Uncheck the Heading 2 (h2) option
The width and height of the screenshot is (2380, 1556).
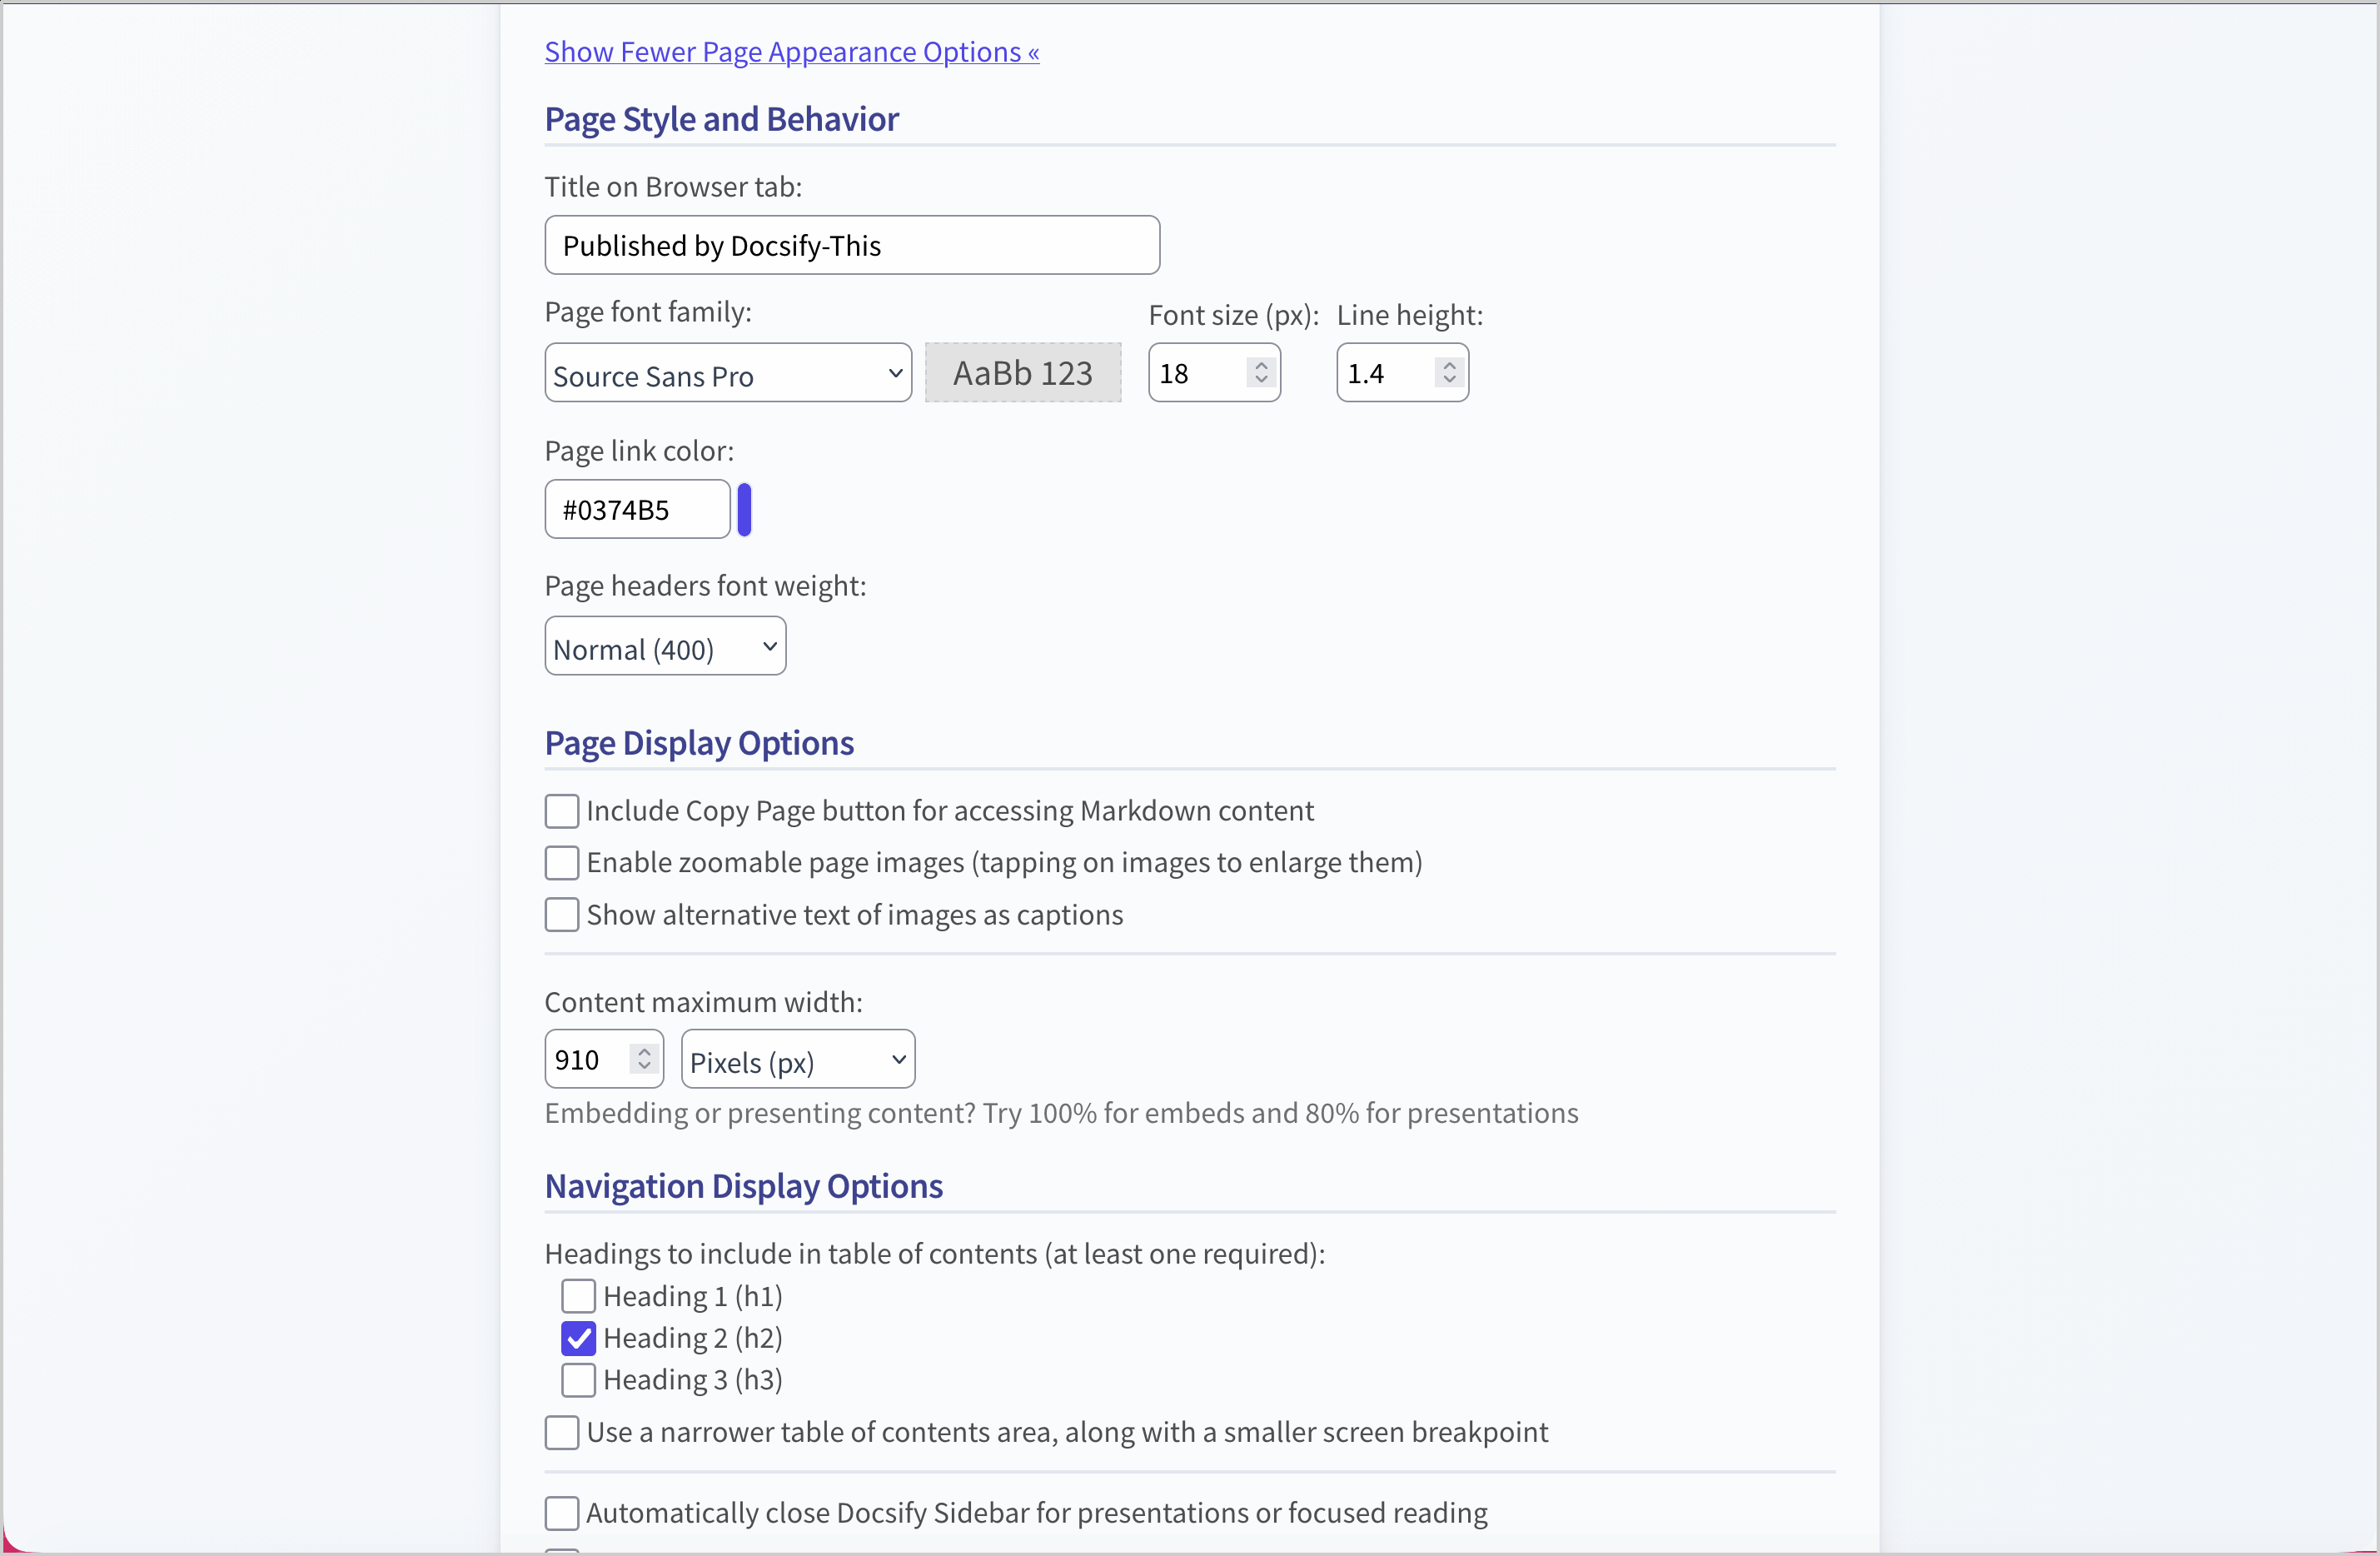click(x=577, y=1338)
